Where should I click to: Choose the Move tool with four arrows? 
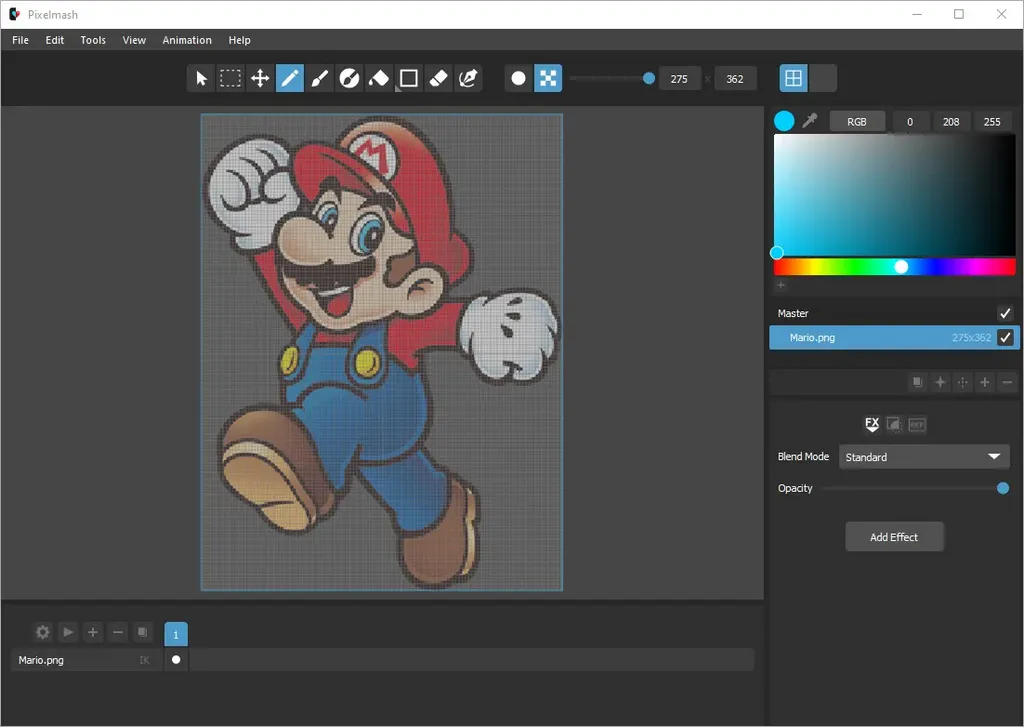click(260, 78)
